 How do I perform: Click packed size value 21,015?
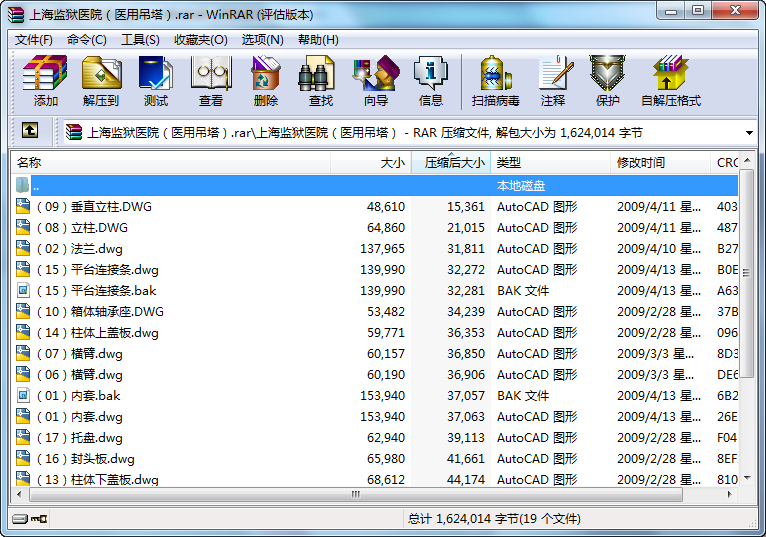pos(466,228)
